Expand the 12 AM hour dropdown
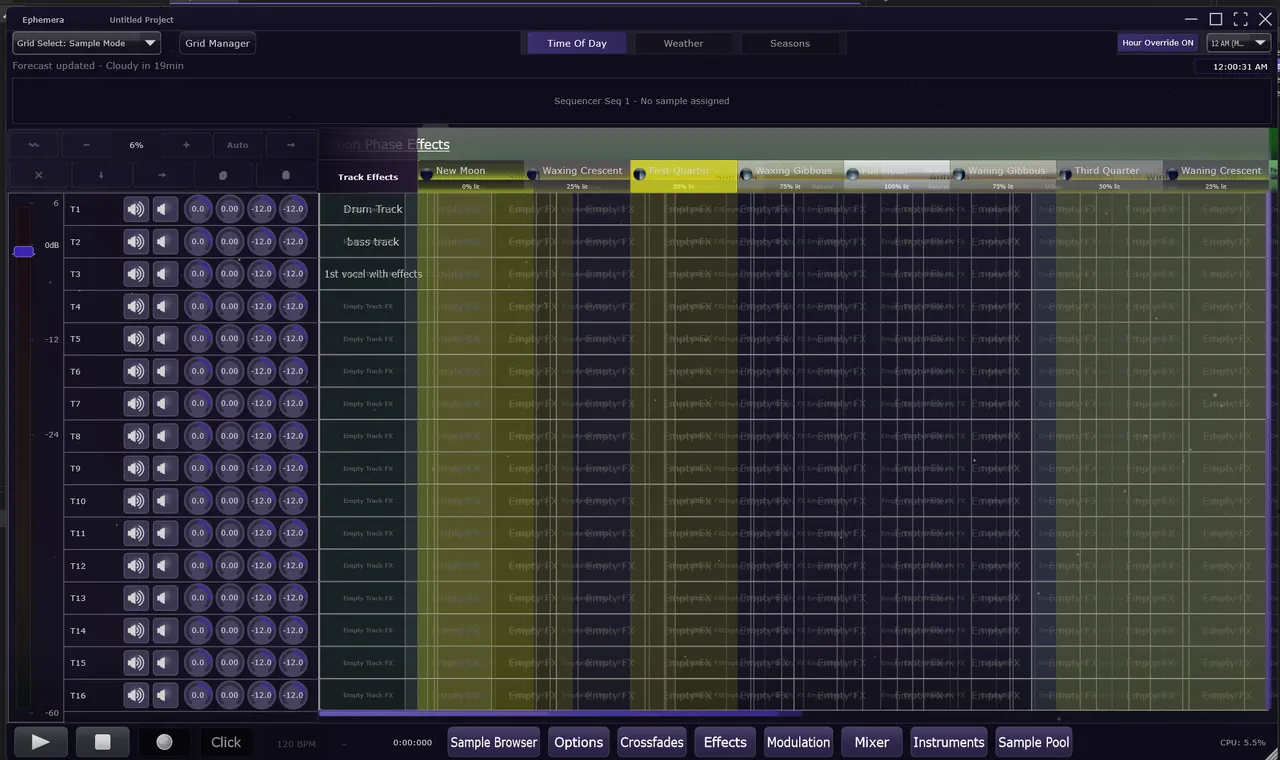 click(1238, 43)
